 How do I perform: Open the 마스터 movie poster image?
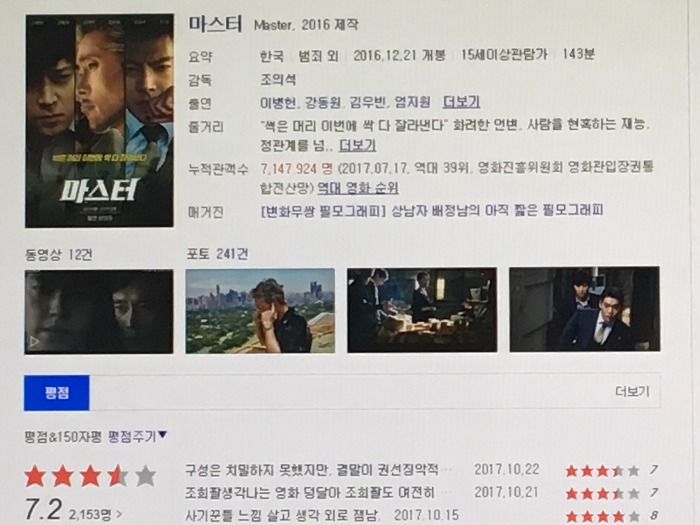(x=100, y=121)
